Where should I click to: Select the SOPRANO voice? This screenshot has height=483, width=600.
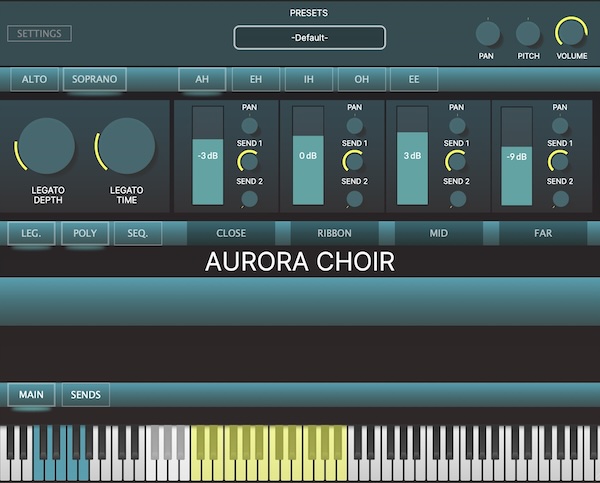pyautogui.click(x=95, y=79)
